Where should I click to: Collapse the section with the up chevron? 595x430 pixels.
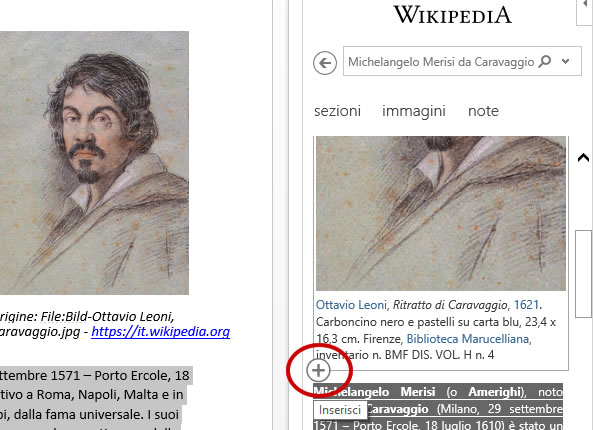583,157
